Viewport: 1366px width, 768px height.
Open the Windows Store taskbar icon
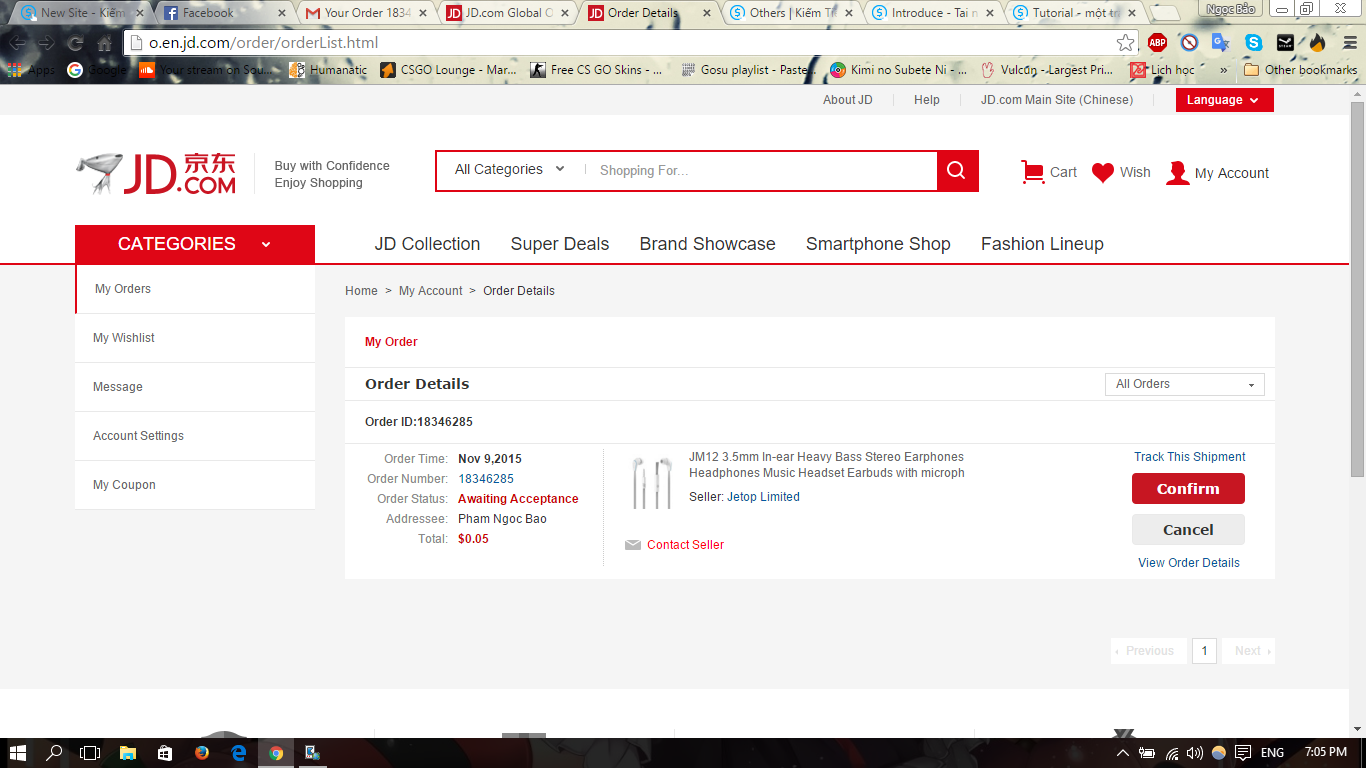coord(165,753)
